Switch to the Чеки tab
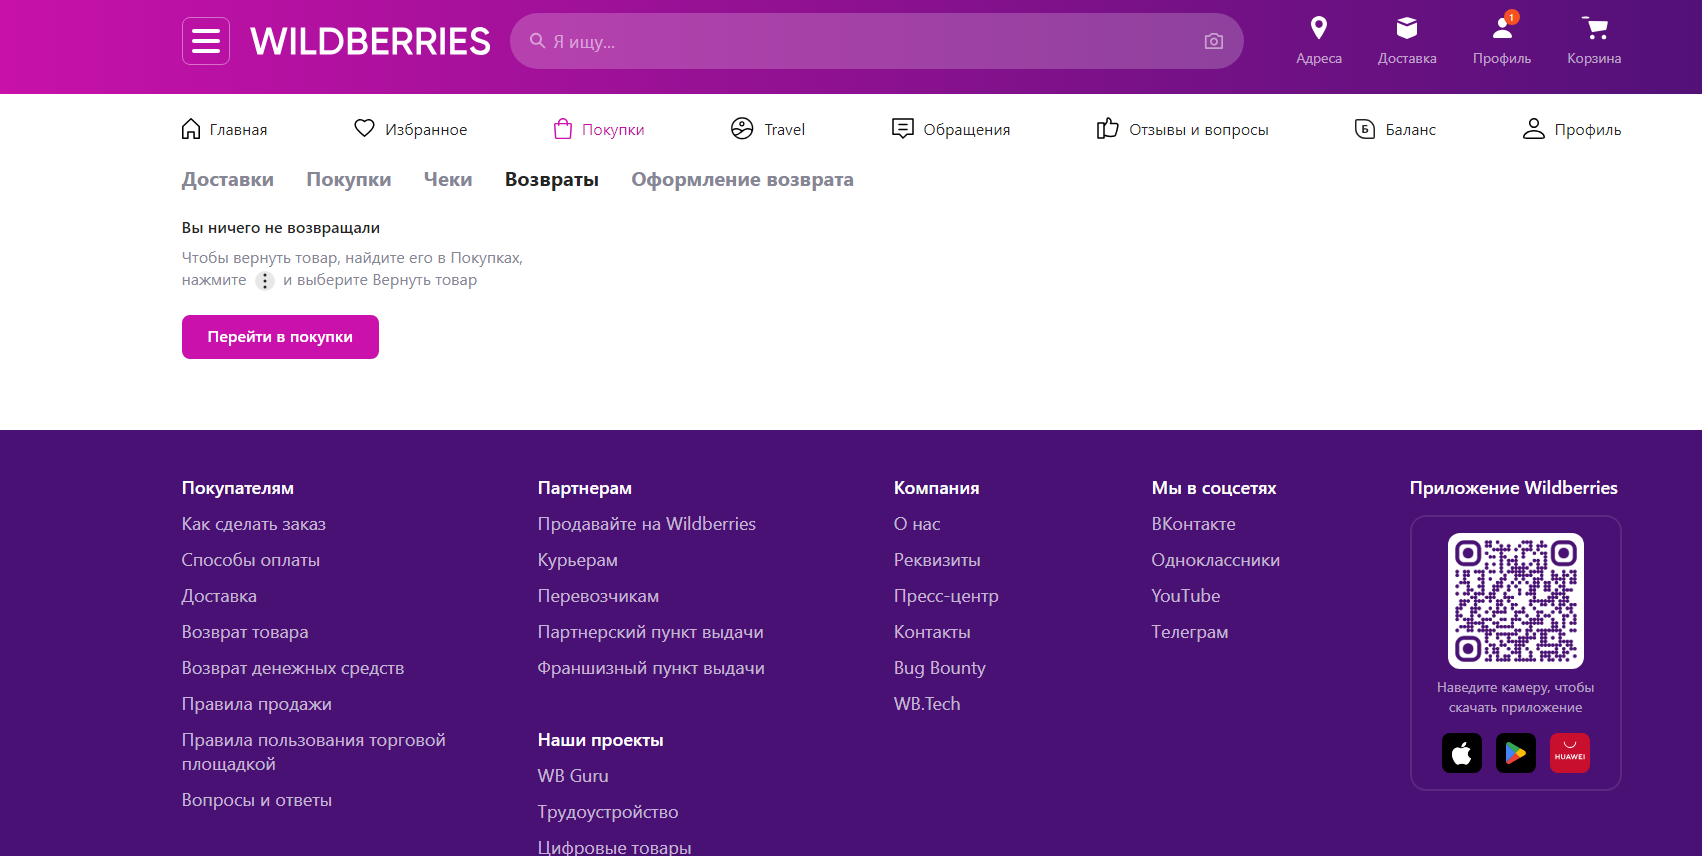Viewport: 1702px width, 856px height. (448, 180)
